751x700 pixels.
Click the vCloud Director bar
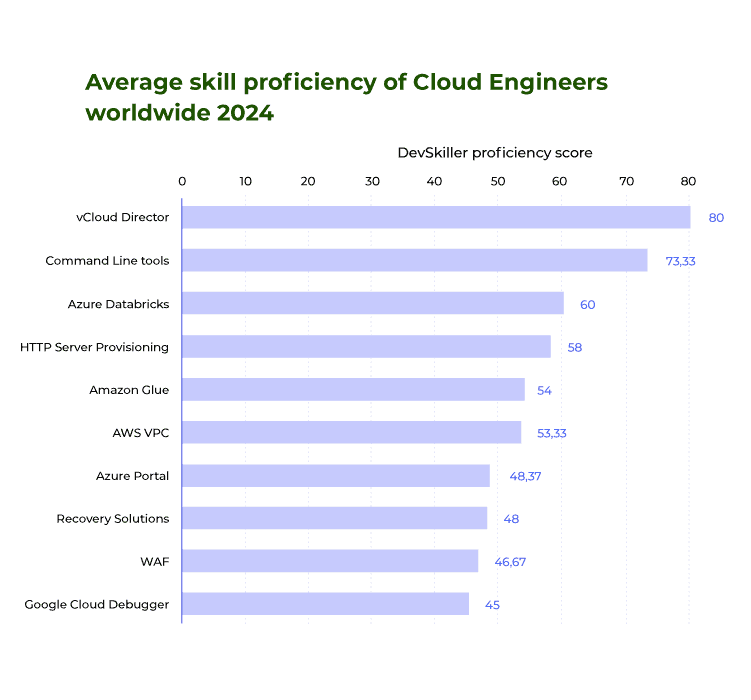tap(436, 217)
